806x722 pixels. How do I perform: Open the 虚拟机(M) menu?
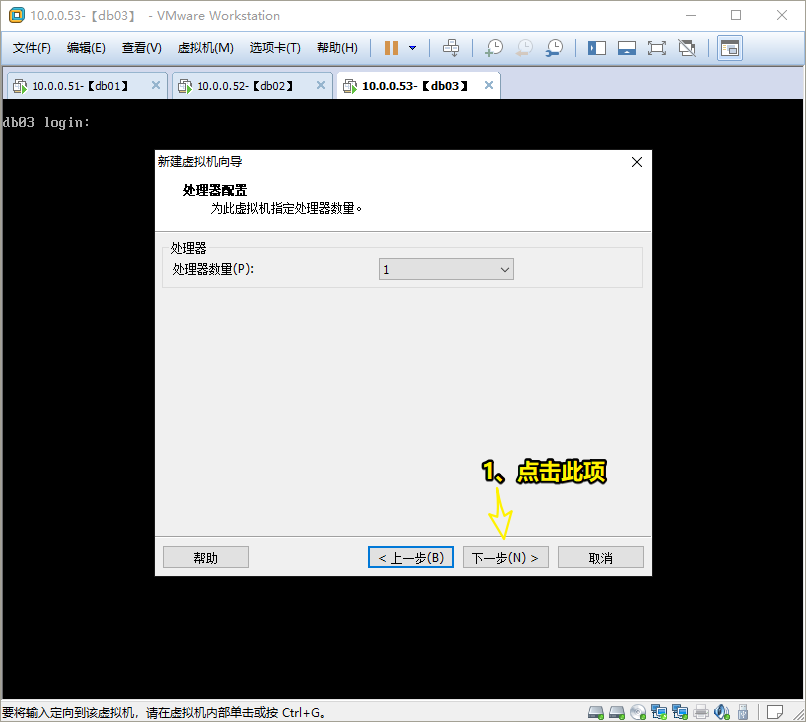click(205, 48)
